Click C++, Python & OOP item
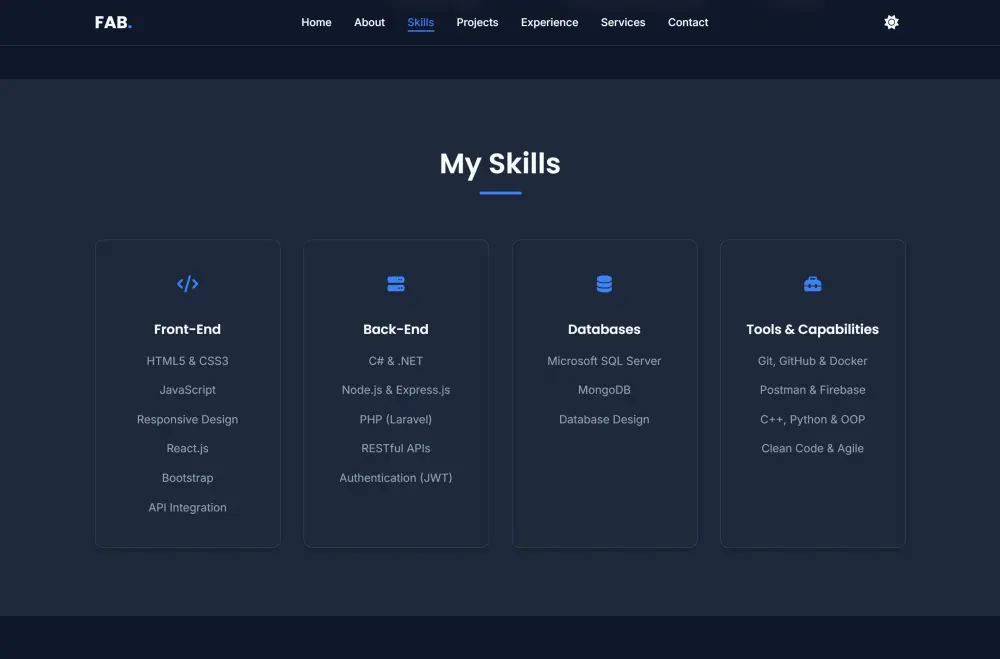The width and height of the screenshot is (1000, 659). pyautogui.click(x=812, y=419)
